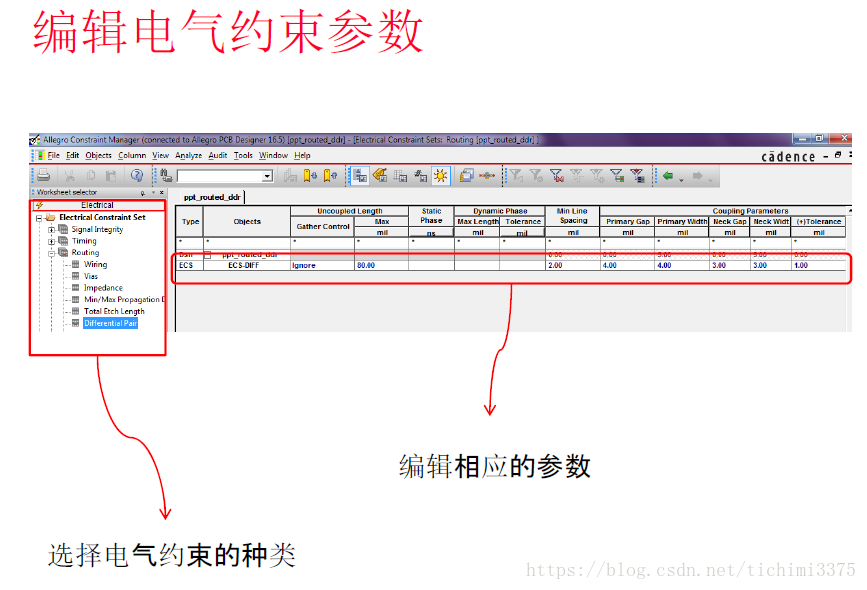
Task: Select Differential Pair worksheet
Action: point(111,323)
